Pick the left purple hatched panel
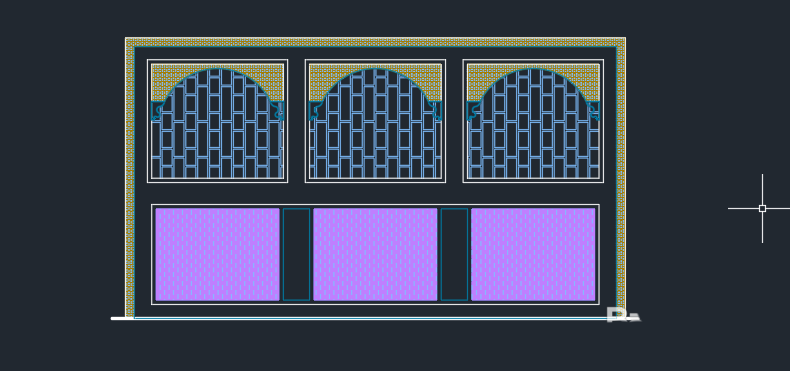The height and width of the screenshot is (371, 790). [217, 255]
